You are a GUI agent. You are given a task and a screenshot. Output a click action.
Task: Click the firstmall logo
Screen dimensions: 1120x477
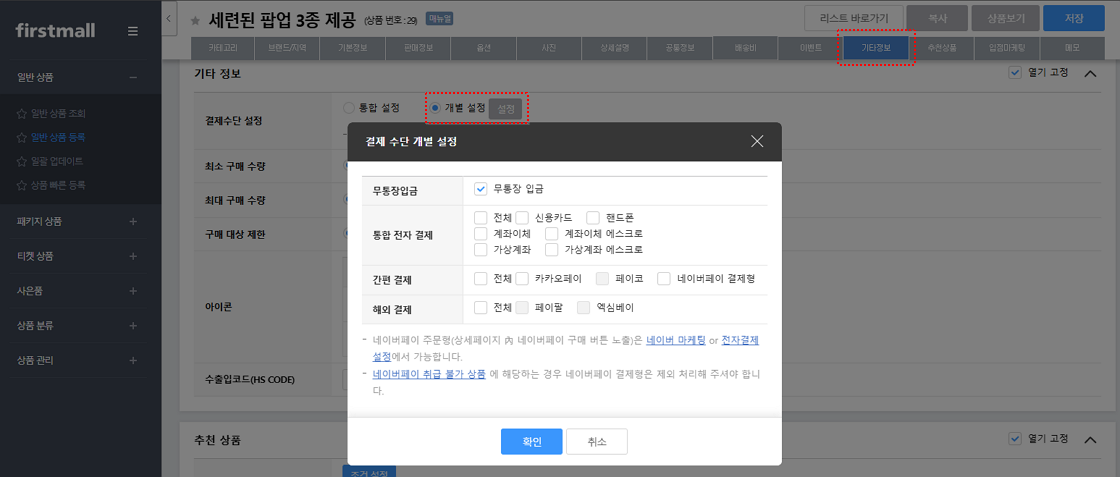coord(55,31)
